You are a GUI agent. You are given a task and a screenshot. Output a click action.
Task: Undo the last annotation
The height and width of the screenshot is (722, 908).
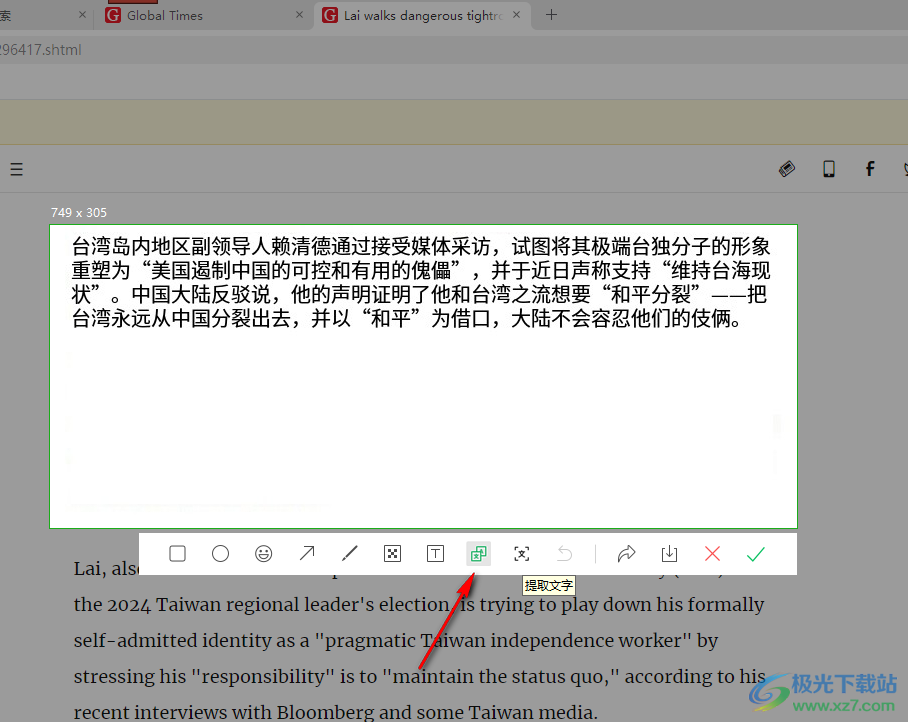pyautogui.click(x=564, y=553)
